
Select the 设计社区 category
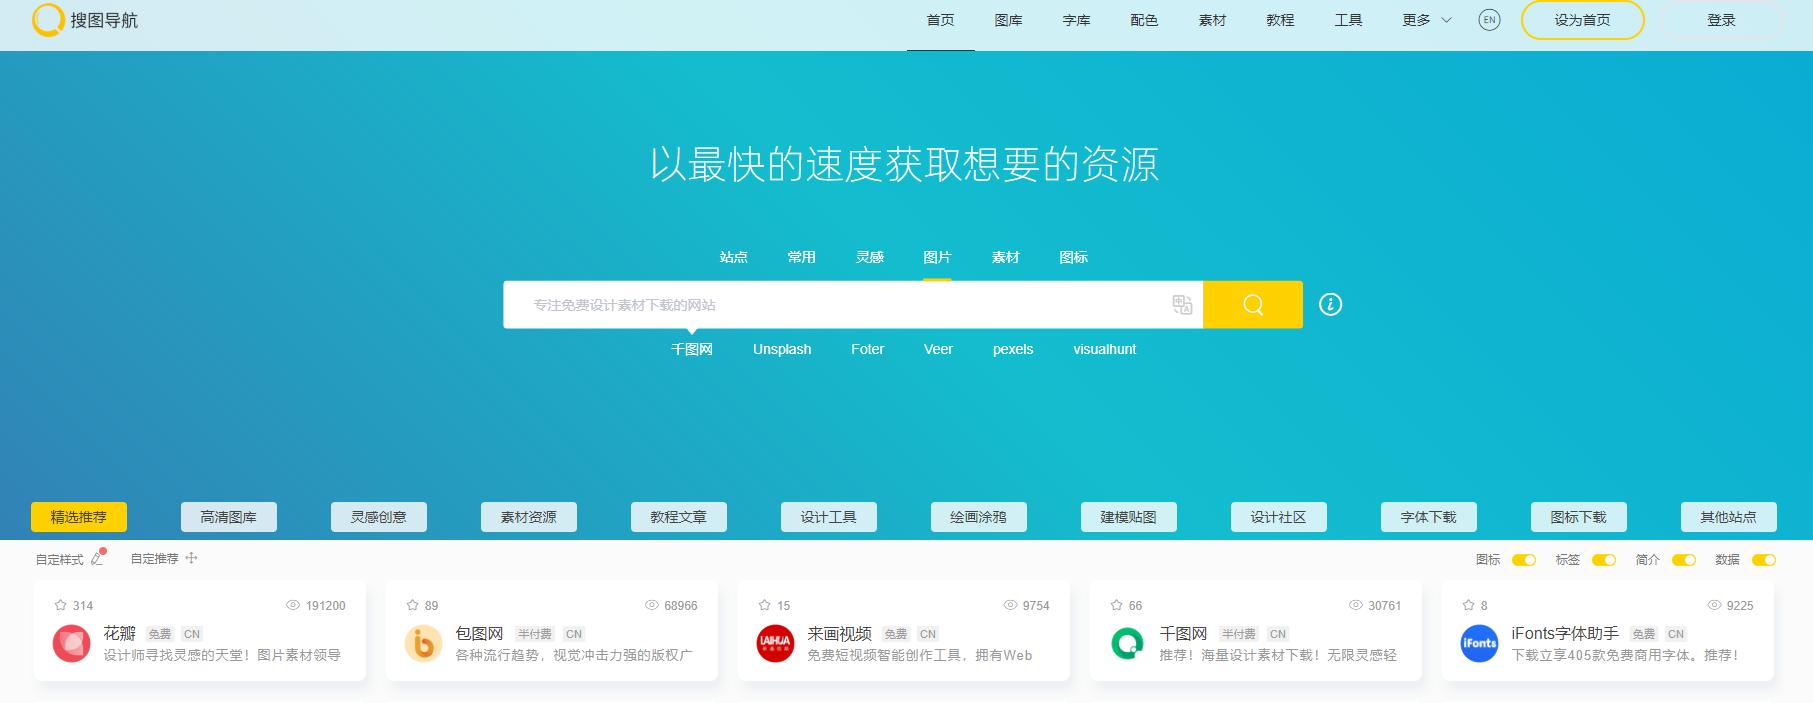coord(1279,517)
